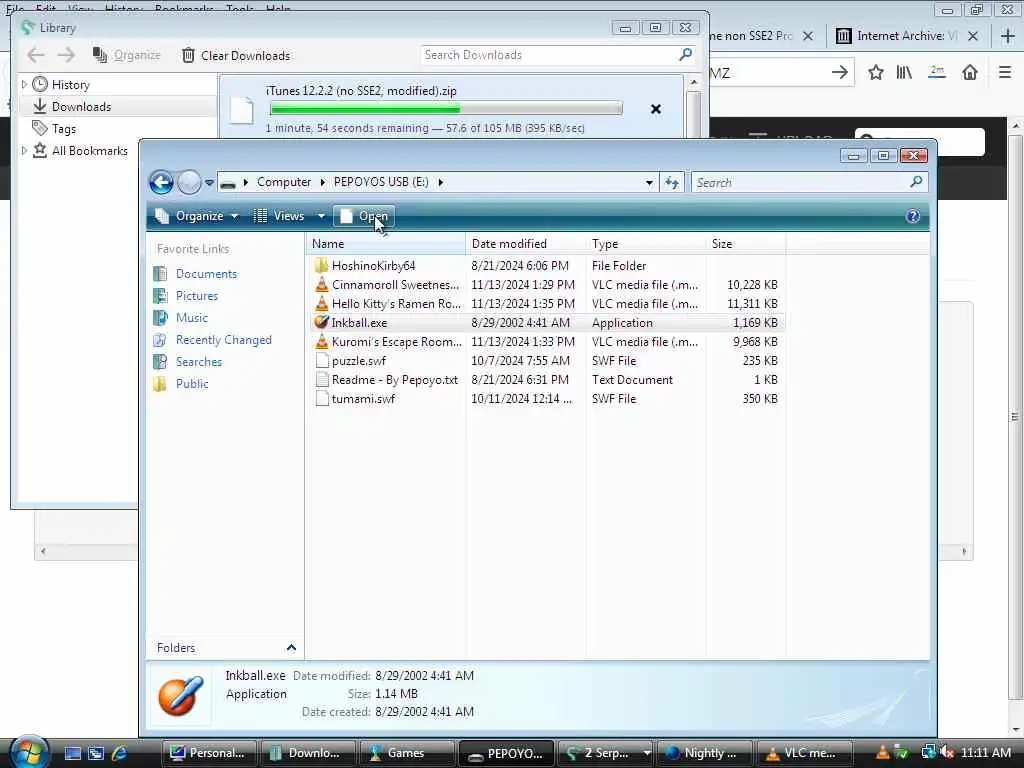Switch to Nightly taskbar button
This screenshot has height=768, width=1024.
(x=705, y=753)
